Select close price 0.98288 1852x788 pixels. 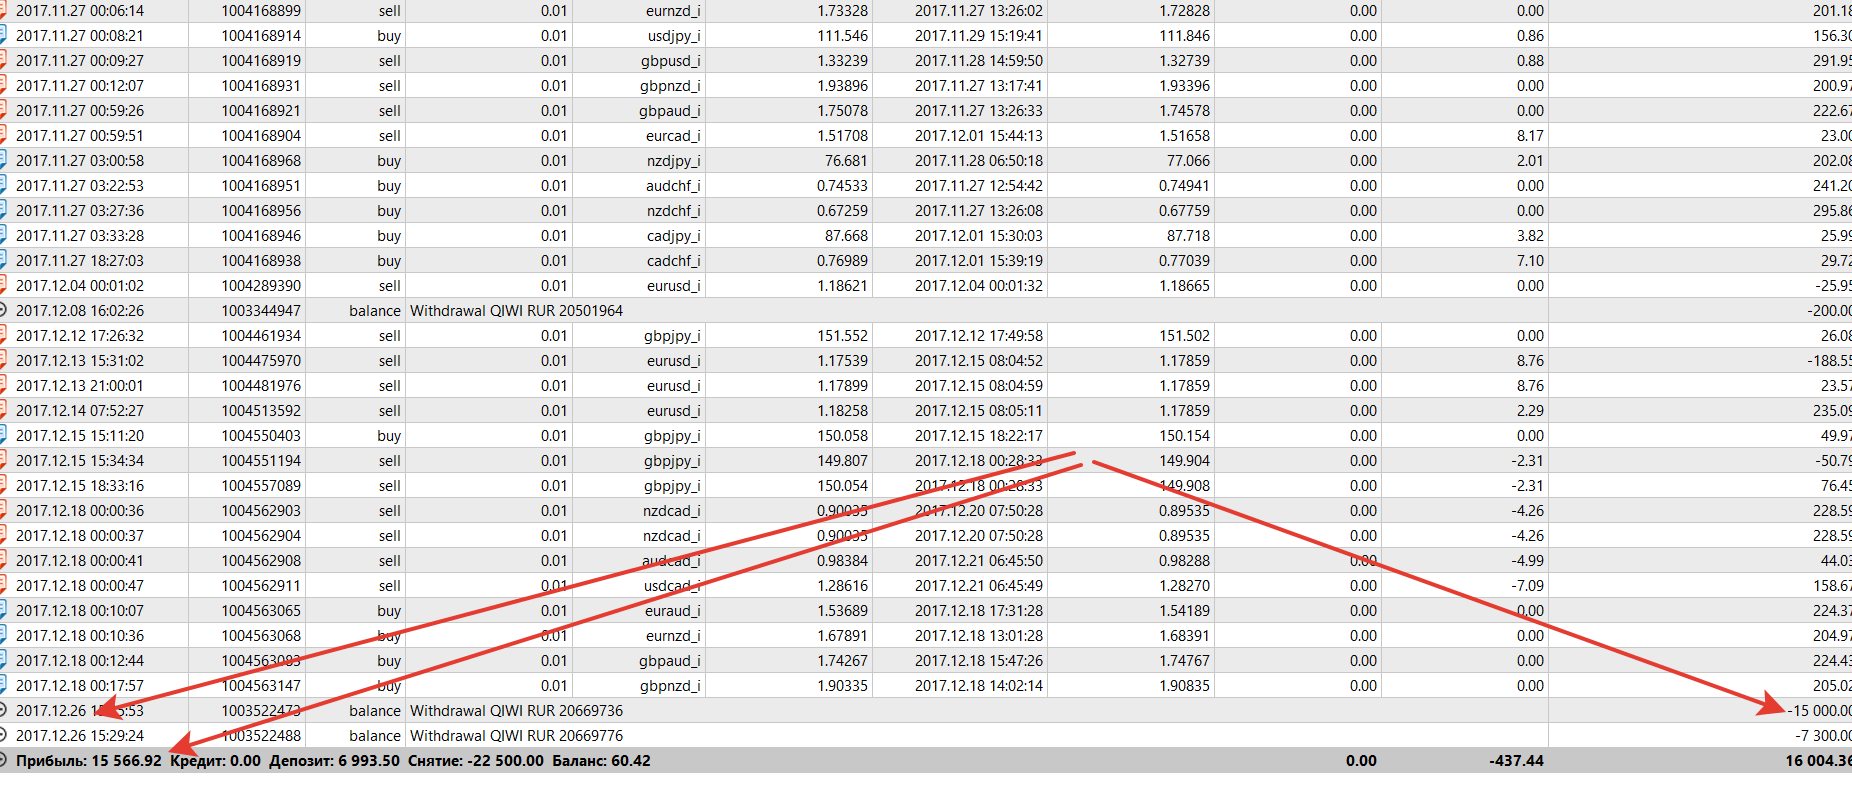(1184, 560)
